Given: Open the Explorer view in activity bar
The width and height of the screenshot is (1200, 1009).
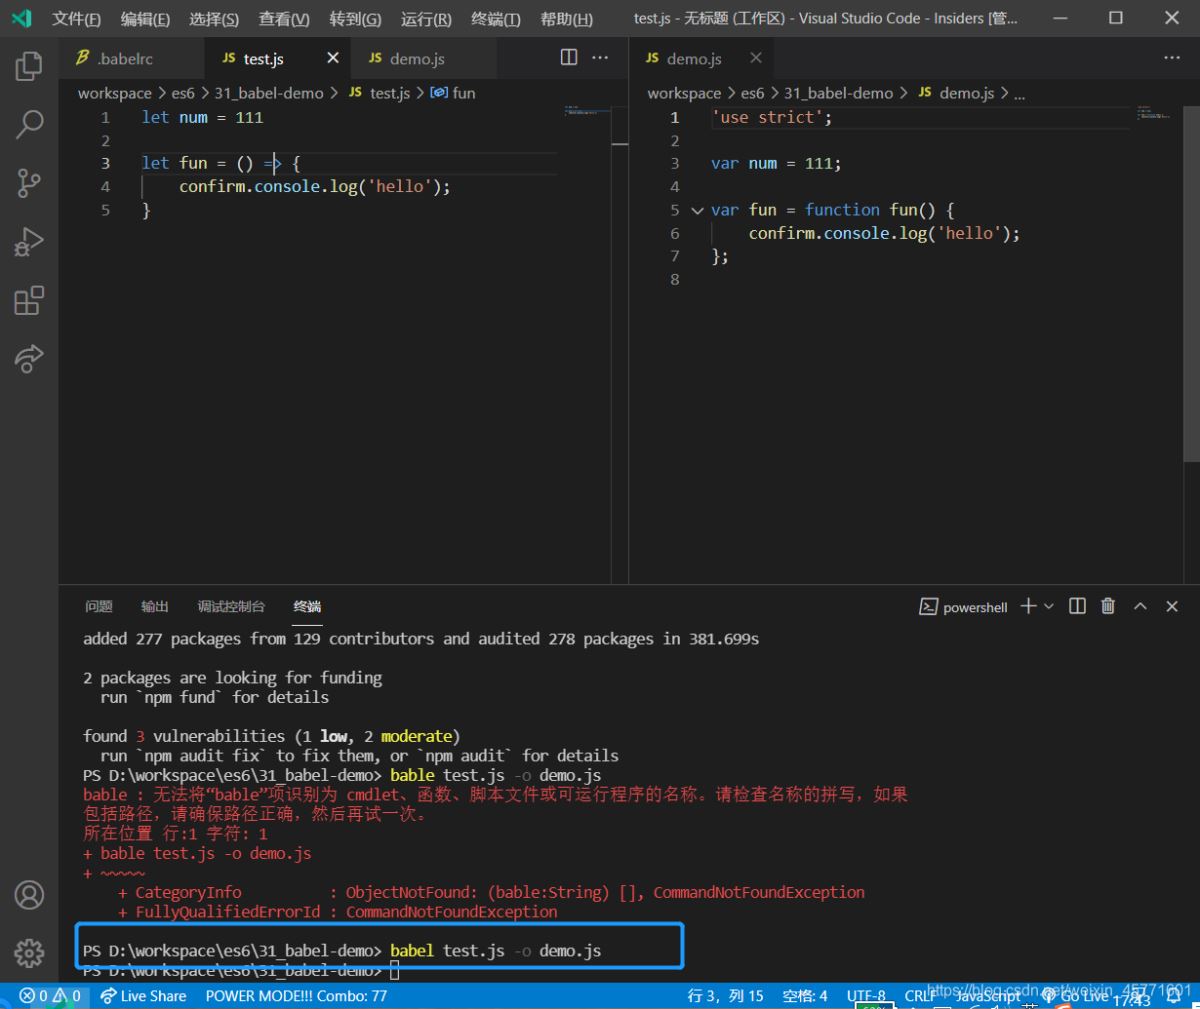Looking at the screenshot, I should coord(29,67).
